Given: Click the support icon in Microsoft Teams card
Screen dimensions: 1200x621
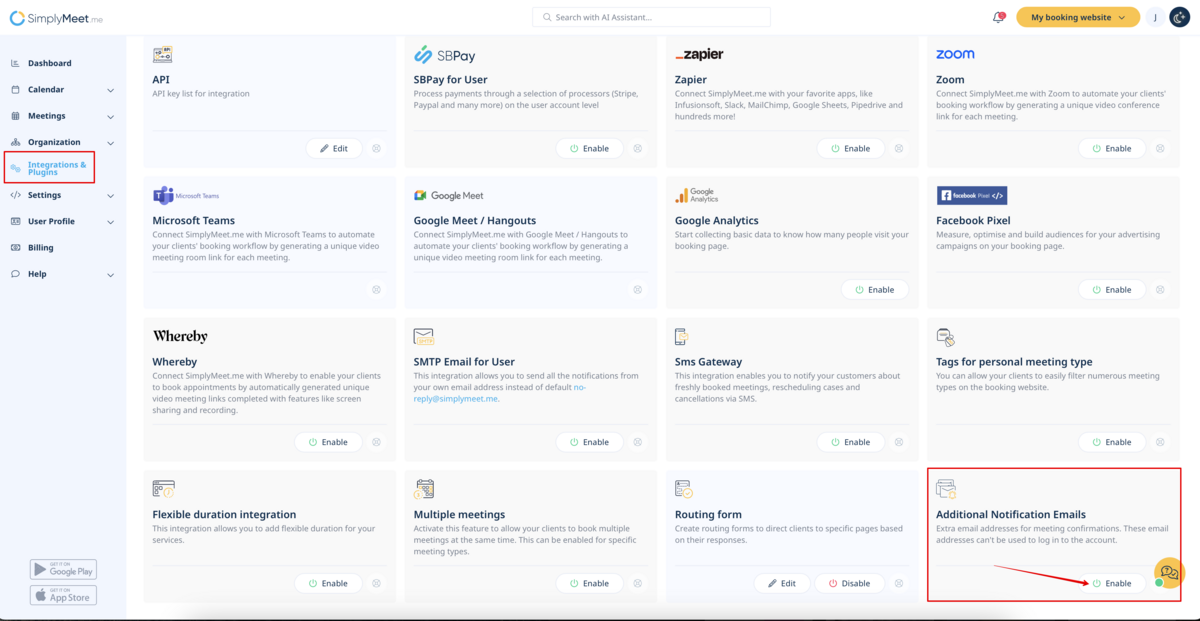Looking at the screenshot, I should [x=376, y=290].
